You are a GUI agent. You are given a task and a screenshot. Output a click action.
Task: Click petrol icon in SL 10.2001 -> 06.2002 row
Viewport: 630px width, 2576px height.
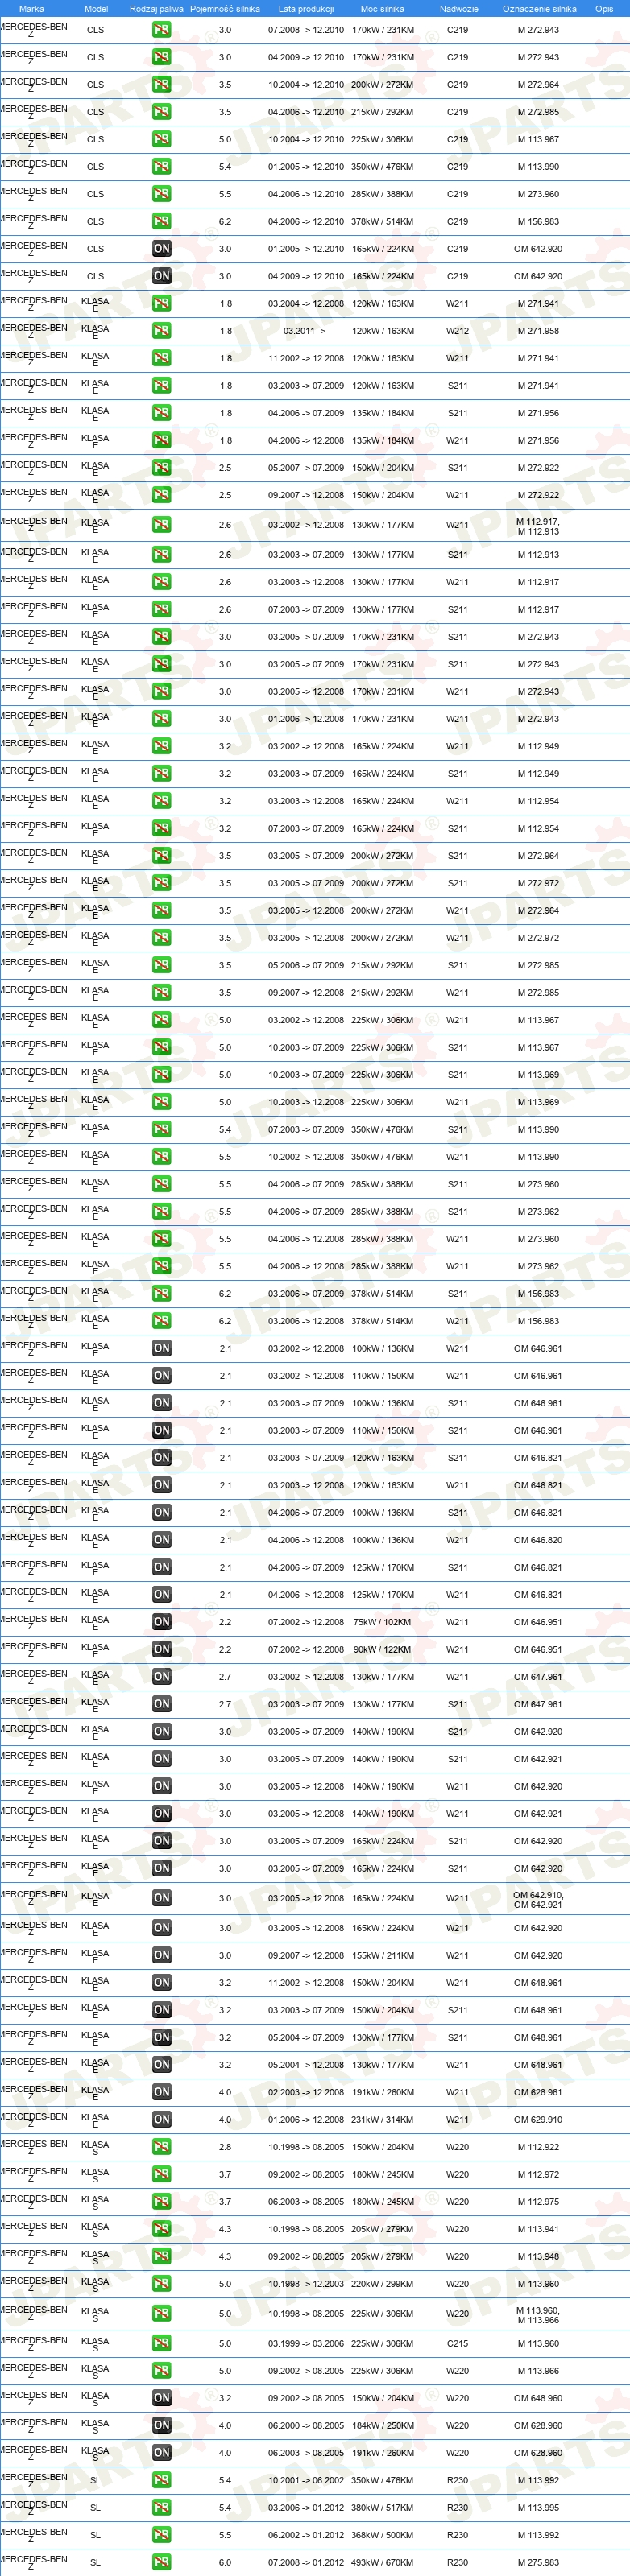161,2480
